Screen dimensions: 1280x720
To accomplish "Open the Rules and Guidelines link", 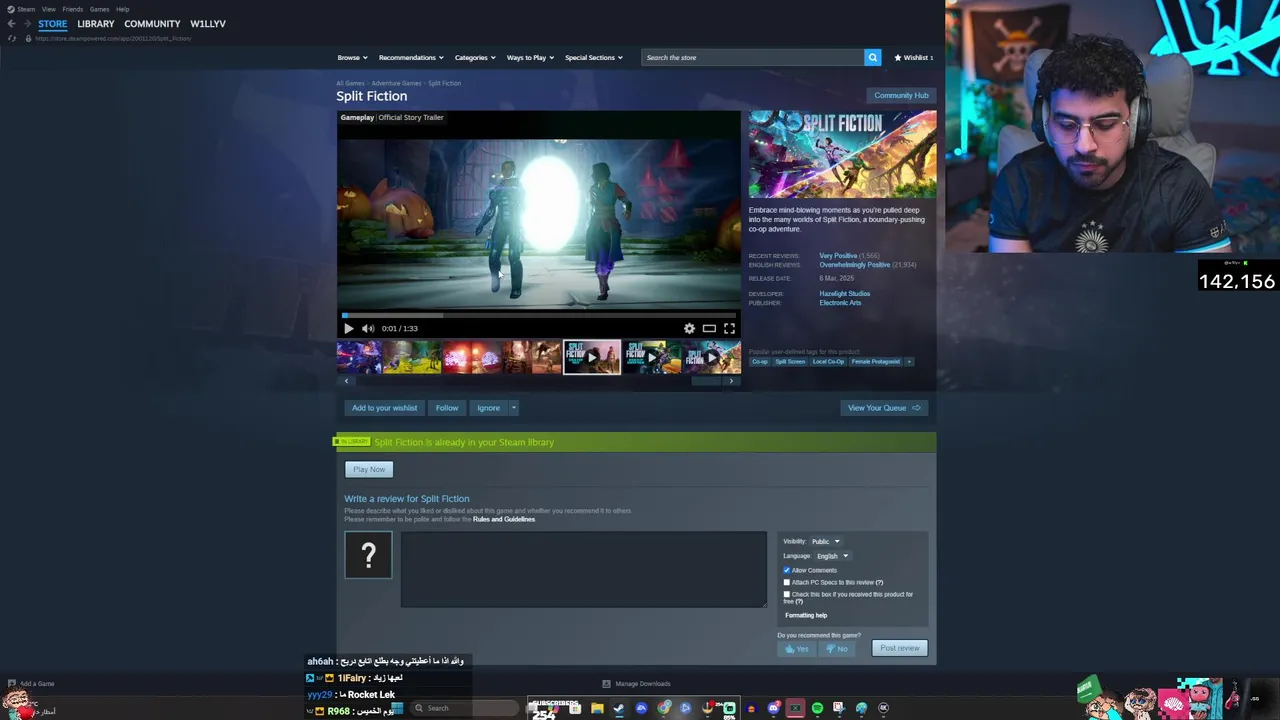I will 504,519.
